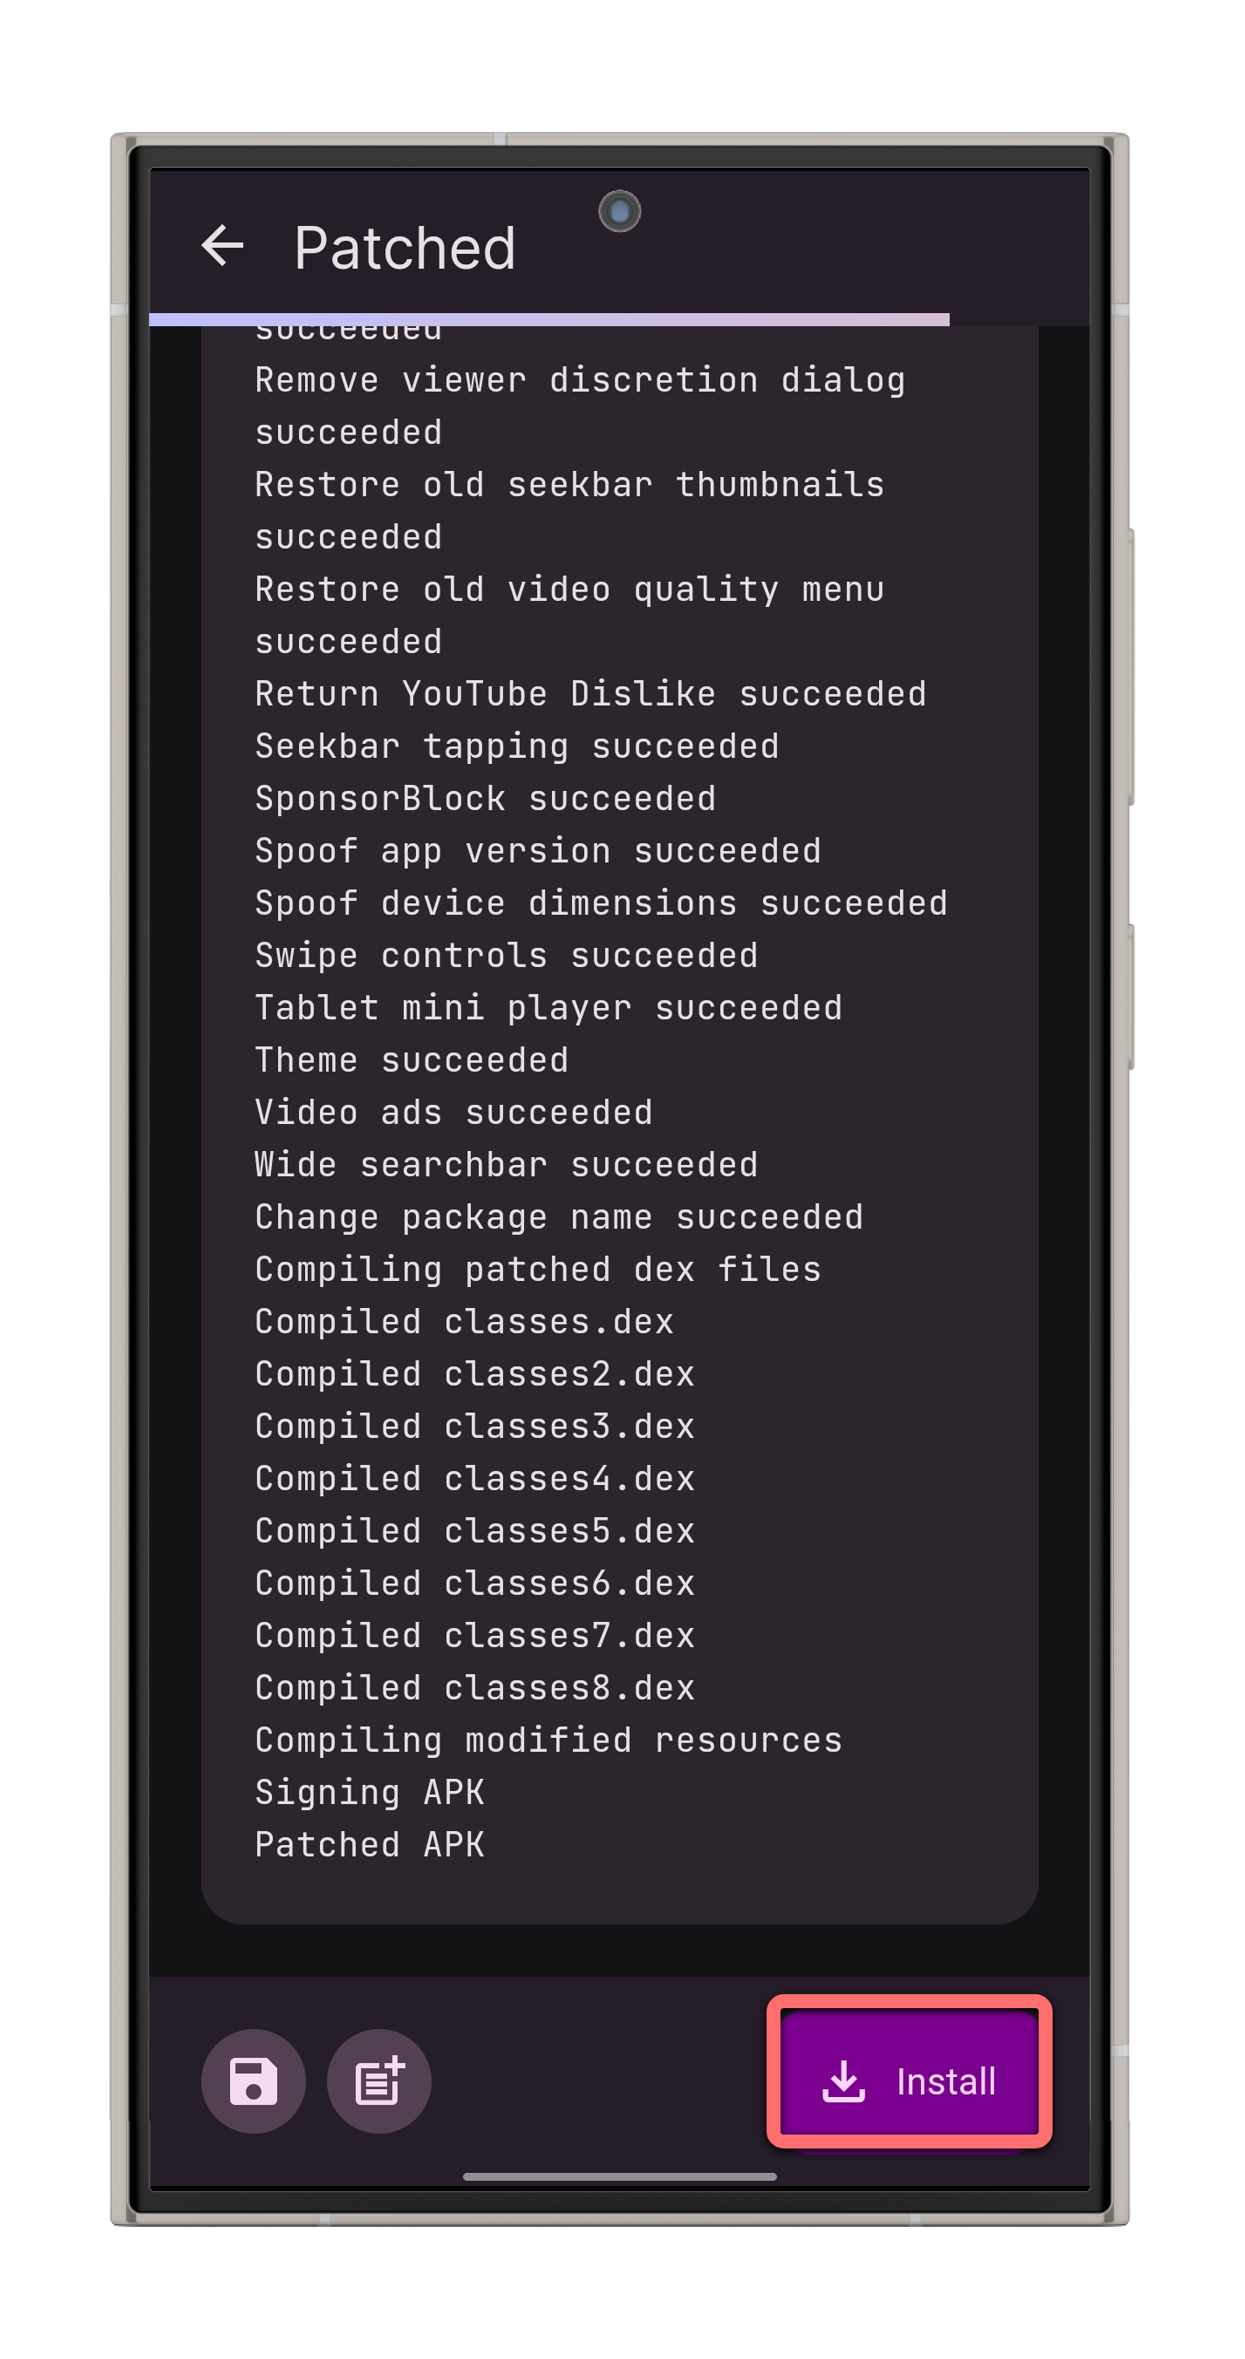
Task: Save the patched APK using the floppy disk icon
Action: tap(252, 2082)
